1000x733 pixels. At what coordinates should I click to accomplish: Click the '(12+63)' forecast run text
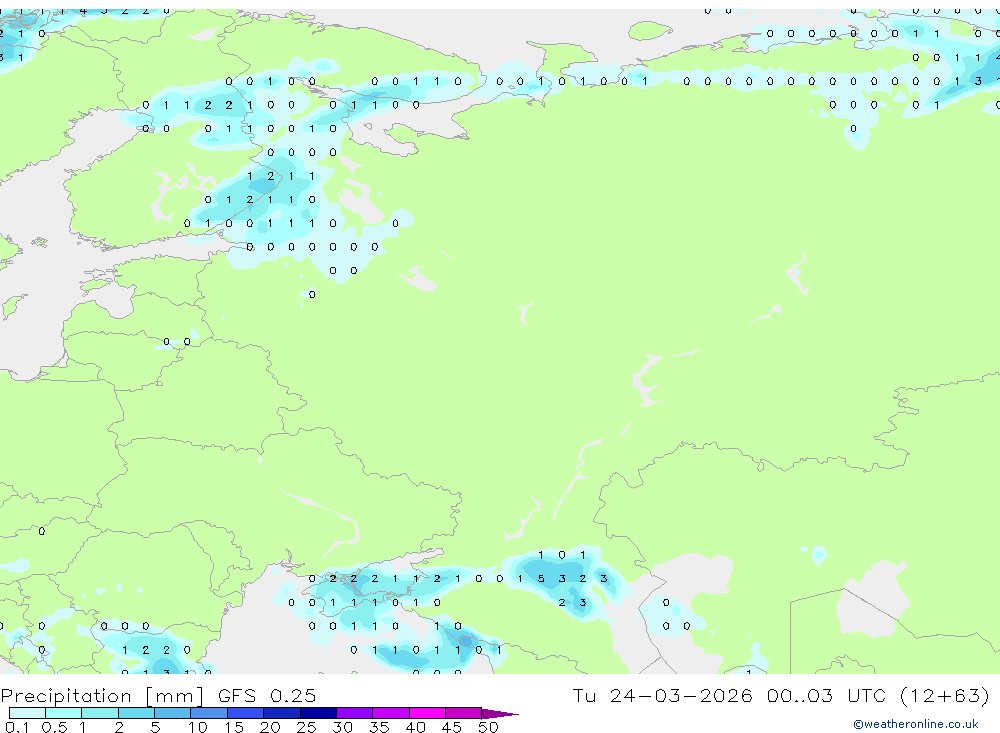(945, 695)
